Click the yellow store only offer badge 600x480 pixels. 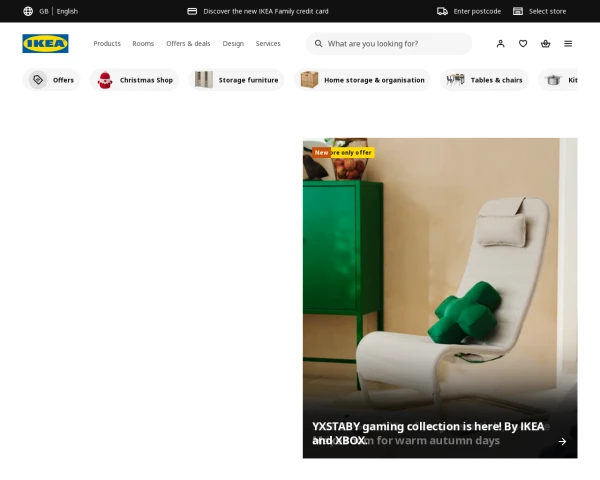352,152
